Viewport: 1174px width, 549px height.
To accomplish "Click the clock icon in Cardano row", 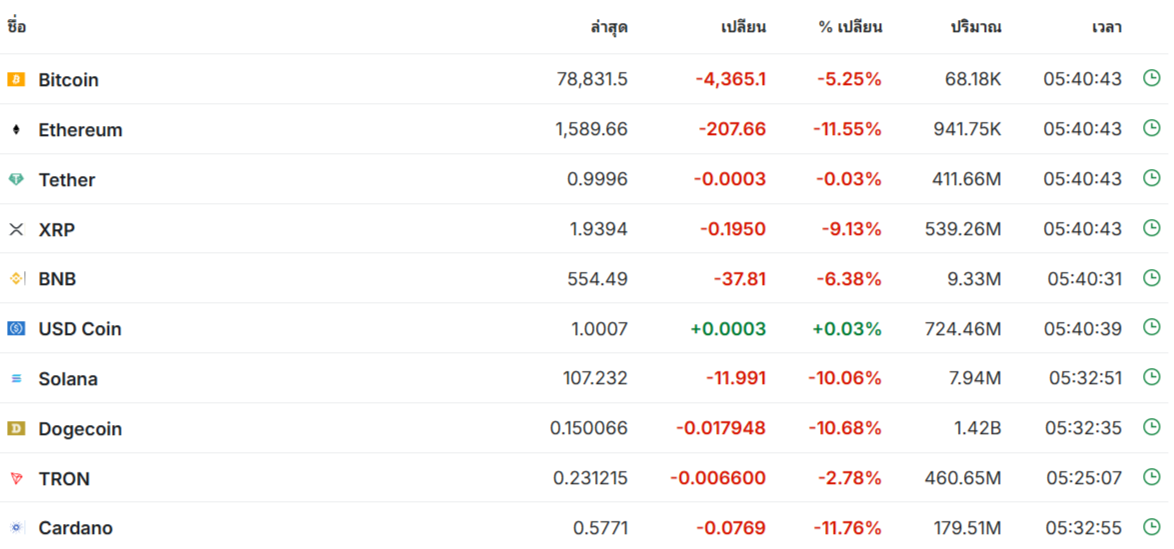I will 1152,527.
